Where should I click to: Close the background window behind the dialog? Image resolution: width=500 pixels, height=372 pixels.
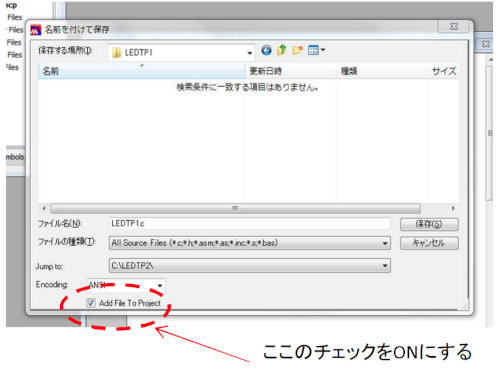[485, 44]
